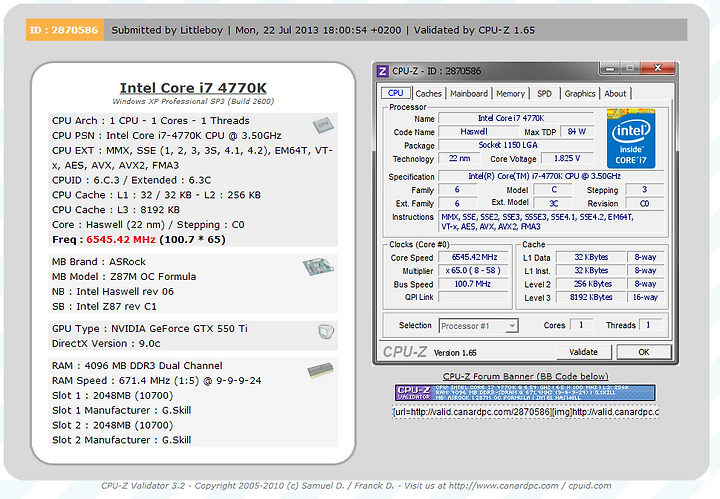The width and height of the screenshot is (720, 499).
Task: Click the orange ID : 2870586 label
Action: tap(64, 30)
